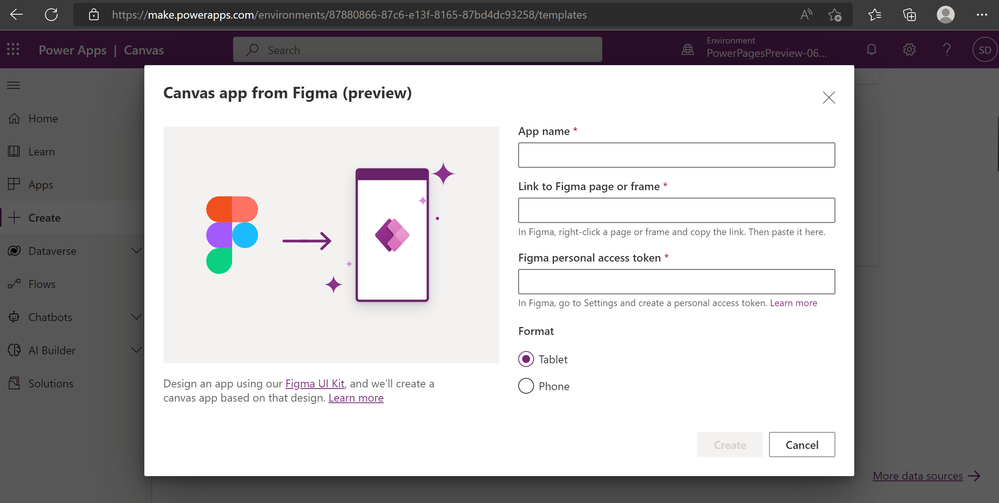Image resolution: width=999 pixels, height=503 pixels.
Task: Click the magnifier icon in Search box
Action: pos(252,50)
